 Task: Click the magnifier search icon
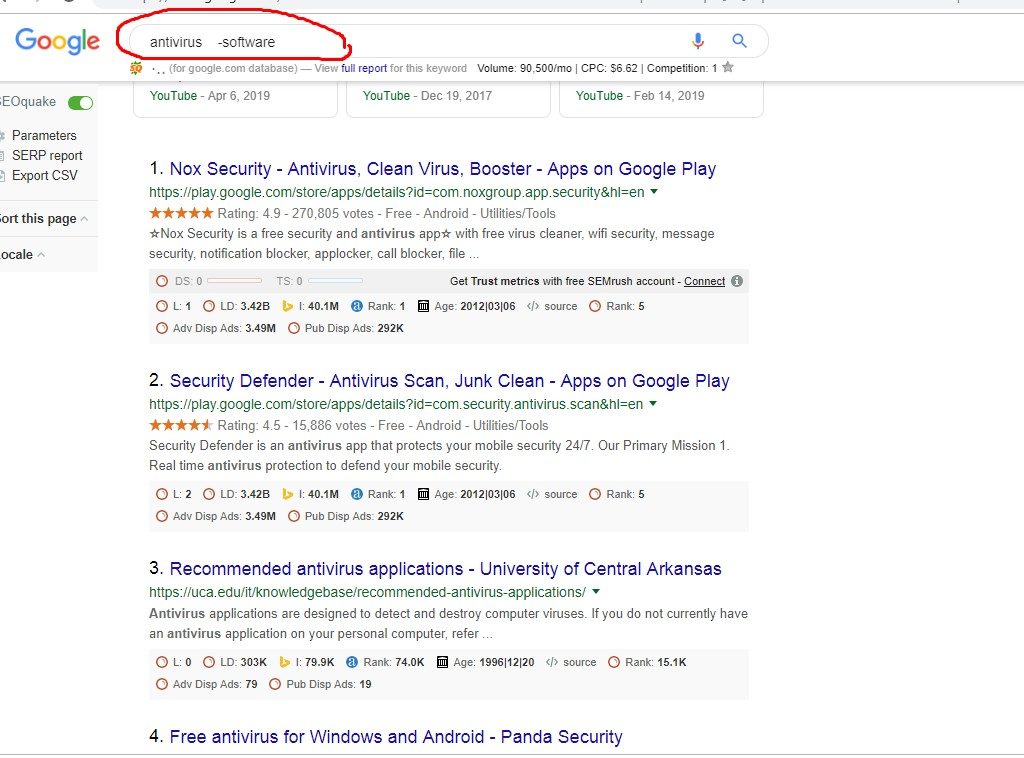click(739, 40)
